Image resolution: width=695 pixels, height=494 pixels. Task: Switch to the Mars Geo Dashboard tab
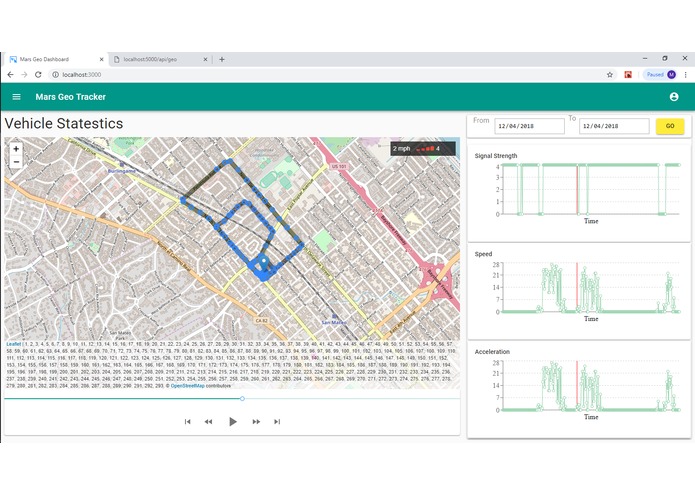(x=56, y=59)
